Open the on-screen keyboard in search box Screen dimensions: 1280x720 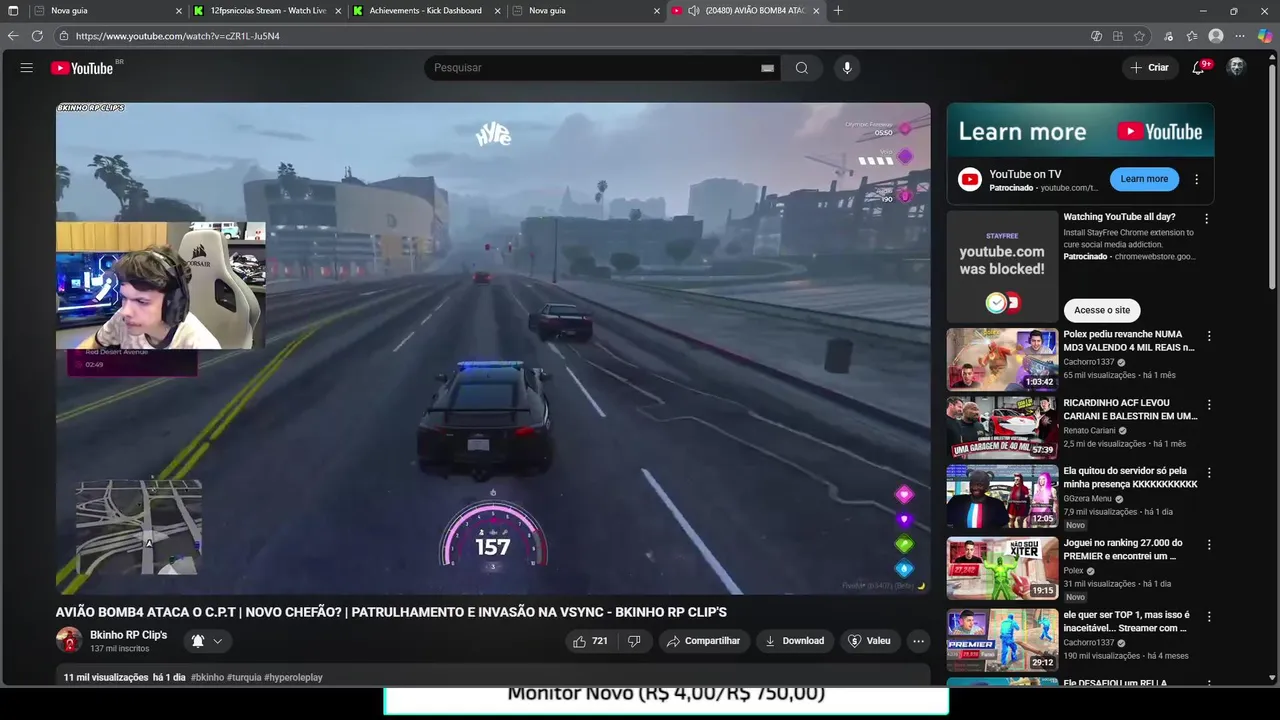tap(767, 68)
